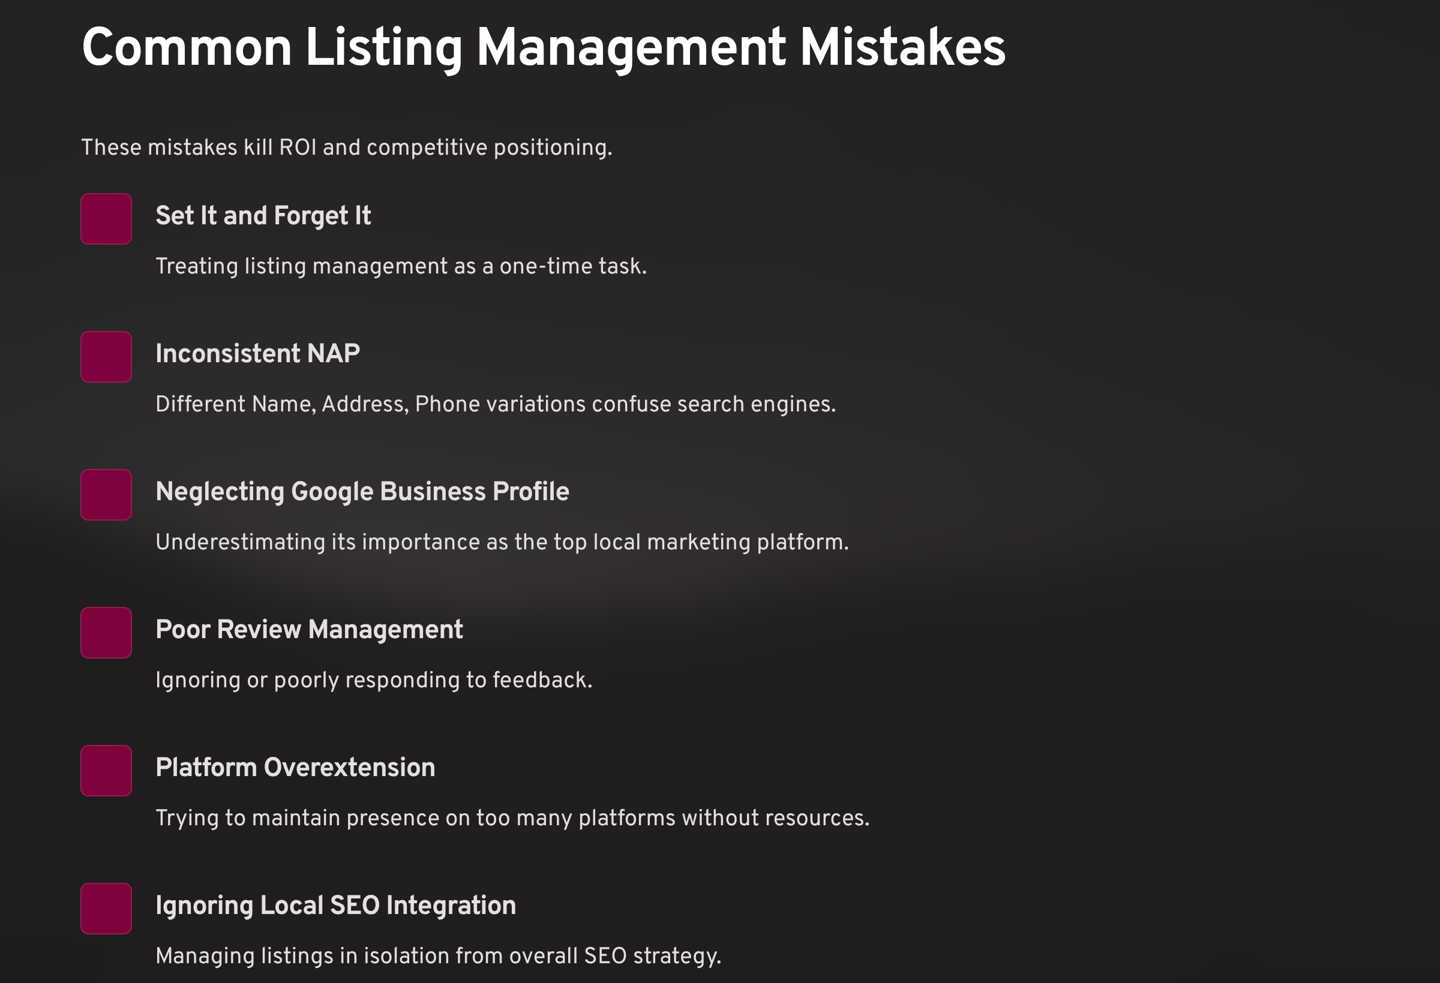Click the Set It and Forget It heading
The height and width of the screenshot is (983, 1440).
click(263, 216)
